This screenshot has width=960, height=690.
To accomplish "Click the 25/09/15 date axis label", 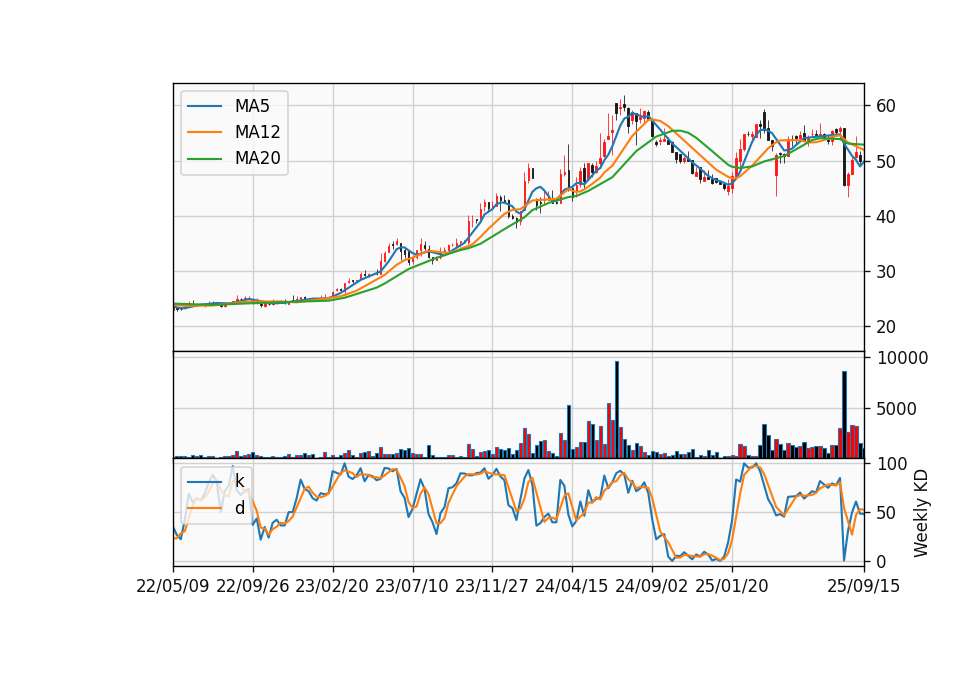I will (x=864, y=586).
